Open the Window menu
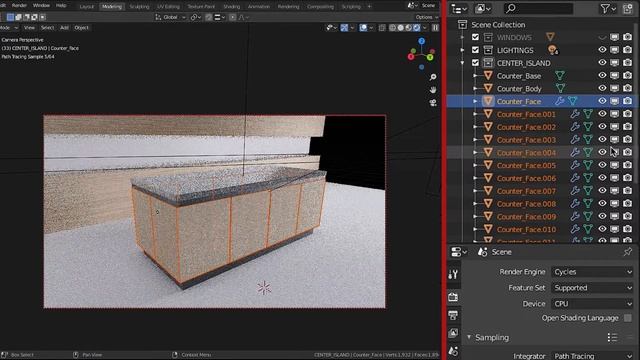 [41, 6]
